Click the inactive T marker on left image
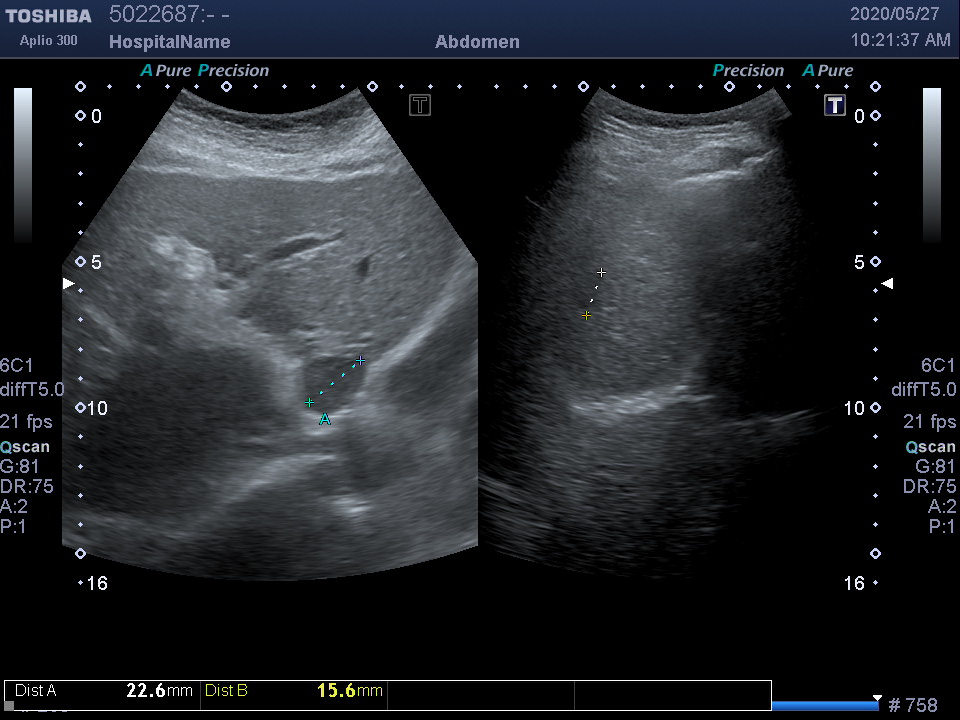Viewport: 960px width, 720px height. [x=420, y=105]
